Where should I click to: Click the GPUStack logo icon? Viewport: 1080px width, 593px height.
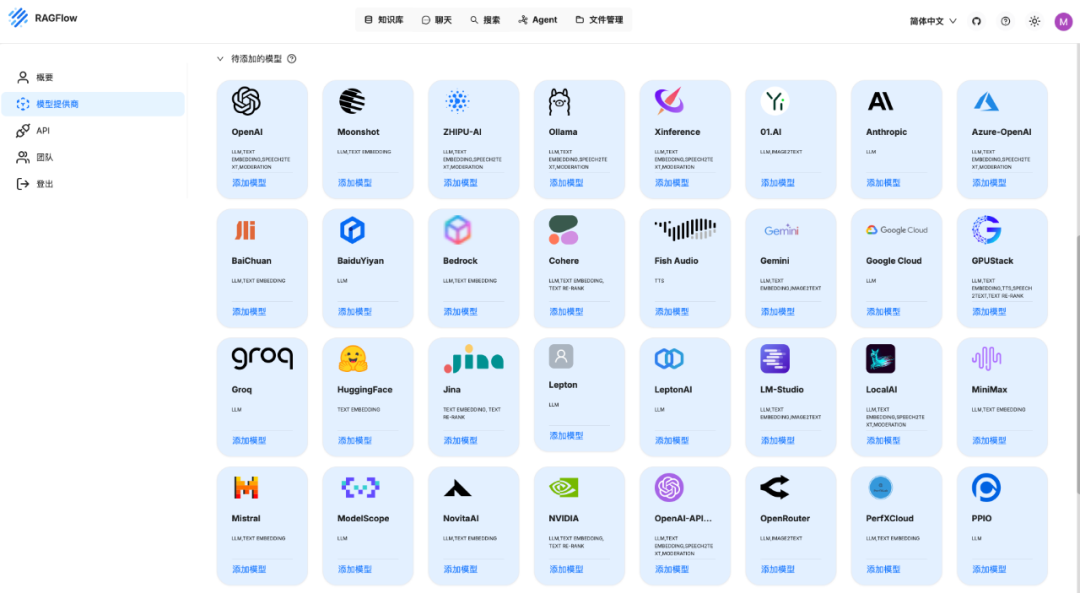tap(986, 230)
